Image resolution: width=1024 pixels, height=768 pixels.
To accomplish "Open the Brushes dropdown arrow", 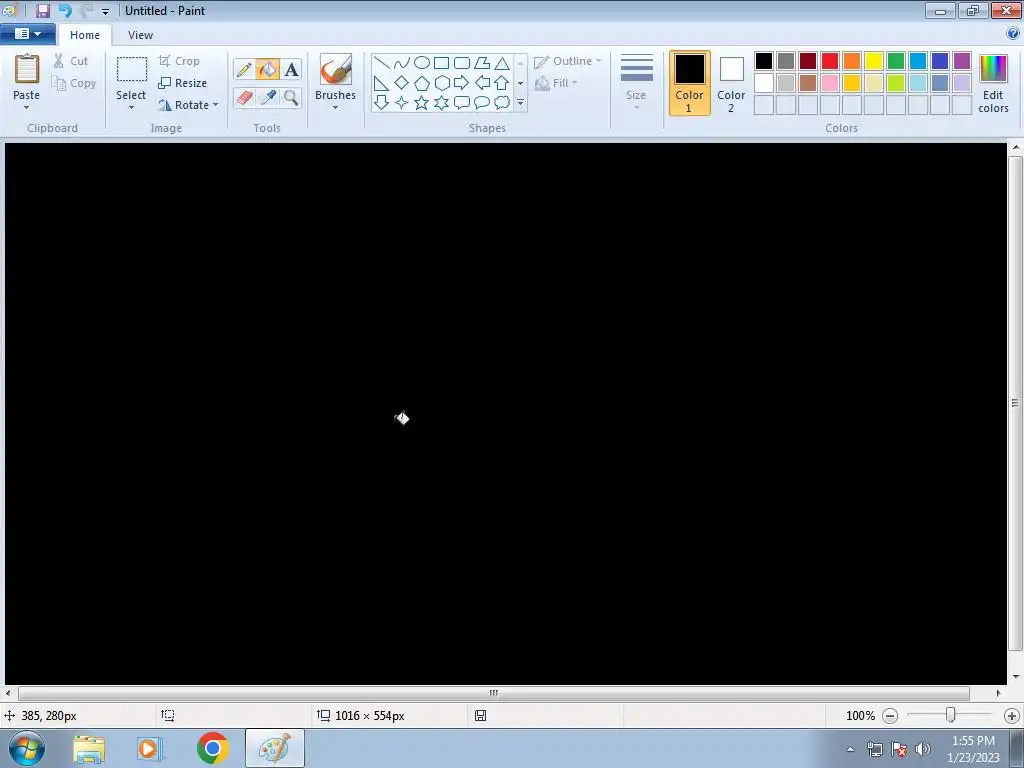I will pyautogui.click(x=335, y=107).
